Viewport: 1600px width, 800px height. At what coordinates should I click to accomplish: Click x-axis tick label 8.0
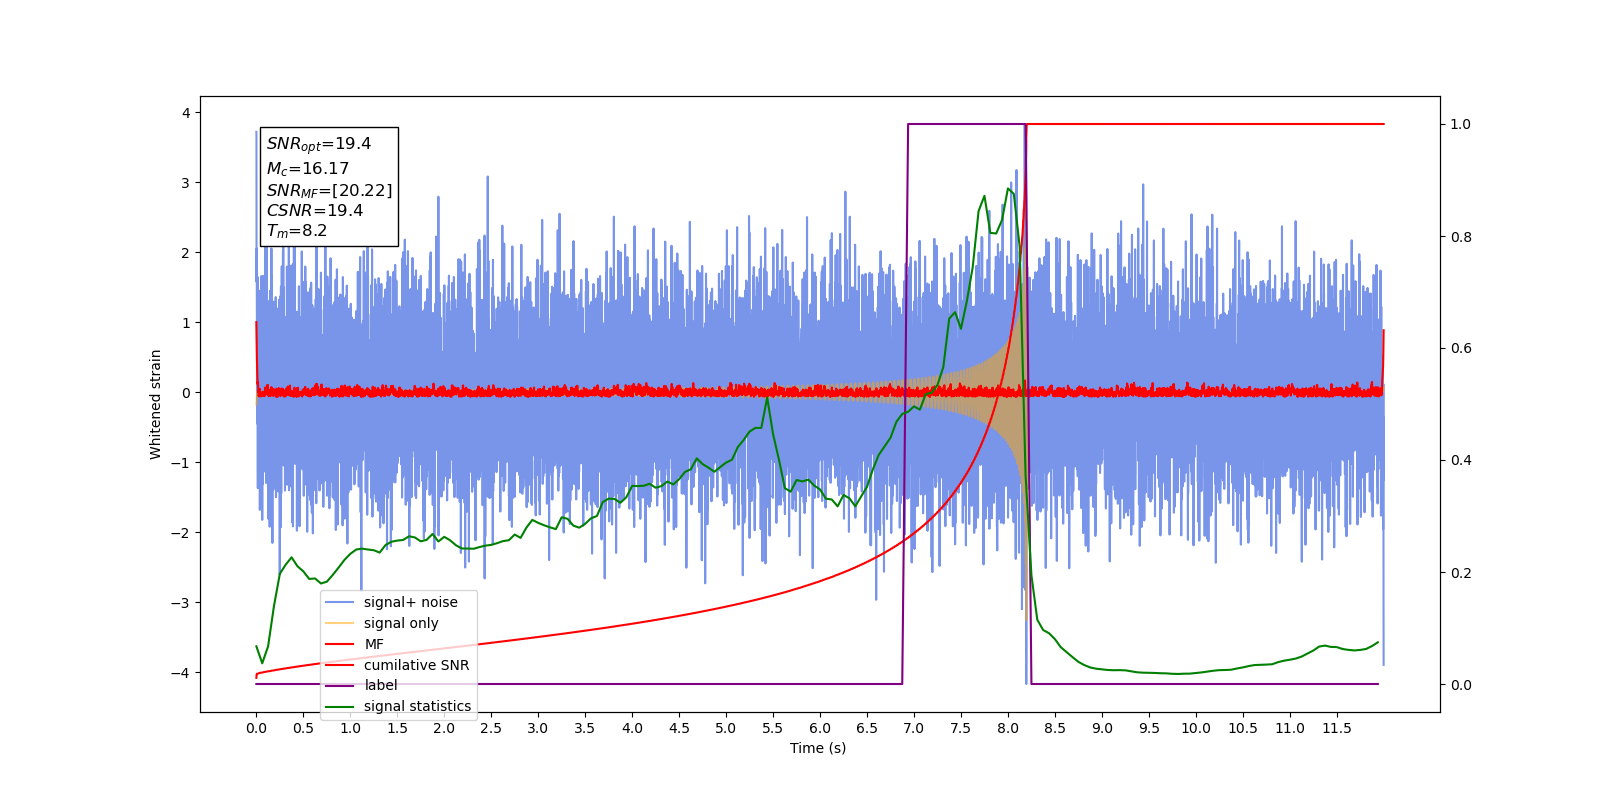click(1008, 728)
